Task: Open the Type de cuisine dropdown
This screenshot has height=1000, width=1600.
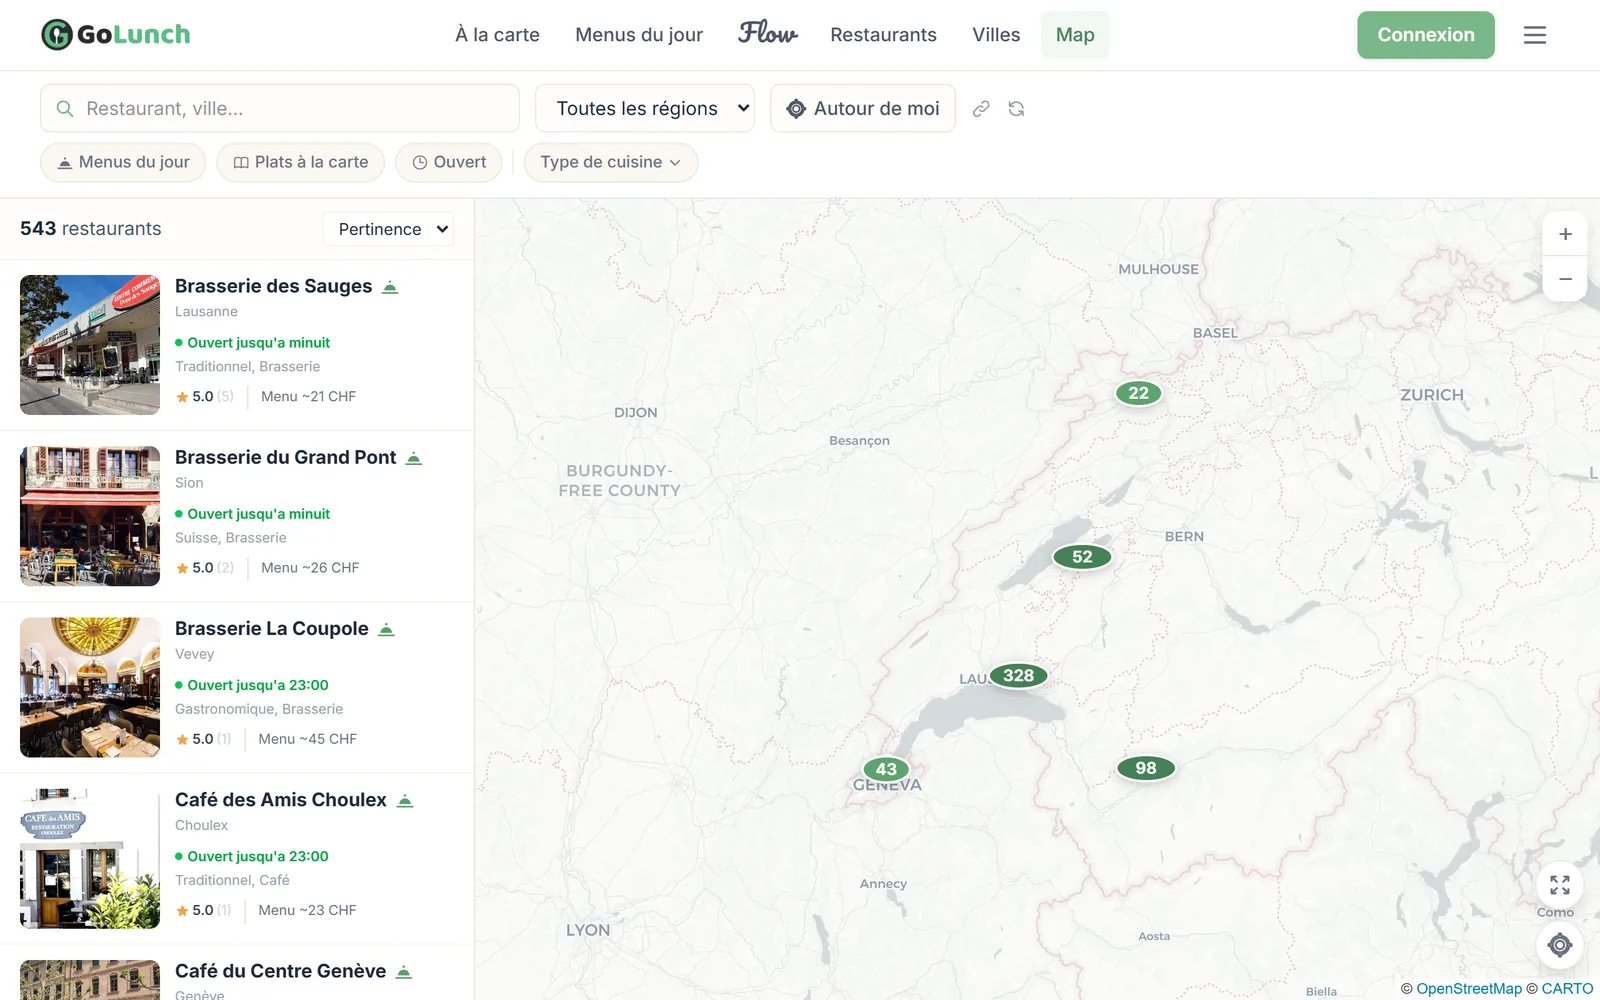Action: (611, 162)
